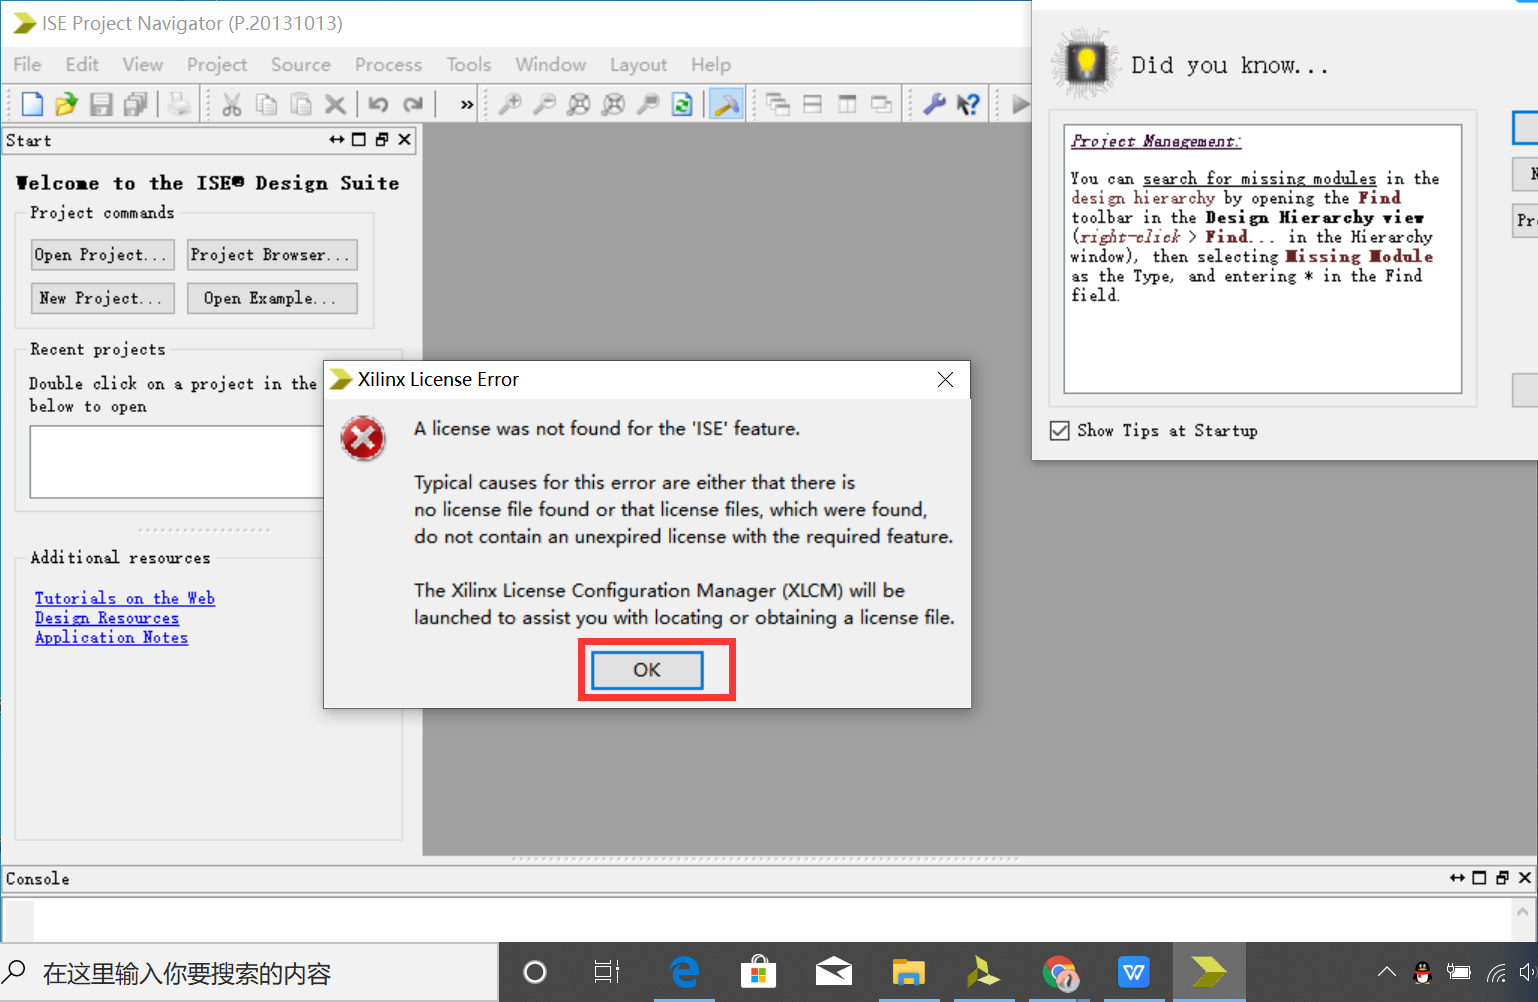Click the Undo arrow icon

[378, 104]
